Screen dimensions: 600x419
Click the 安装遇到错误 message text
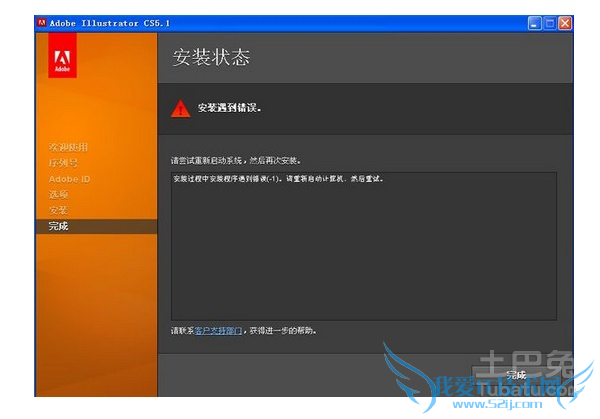tap(230, 108)
